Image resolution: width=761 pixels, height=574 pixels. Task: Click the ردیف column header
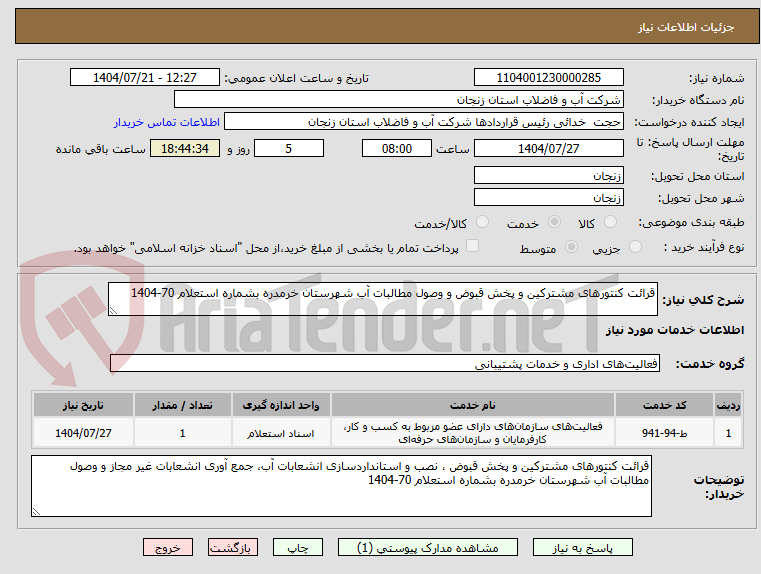click(x=728, y=405)
